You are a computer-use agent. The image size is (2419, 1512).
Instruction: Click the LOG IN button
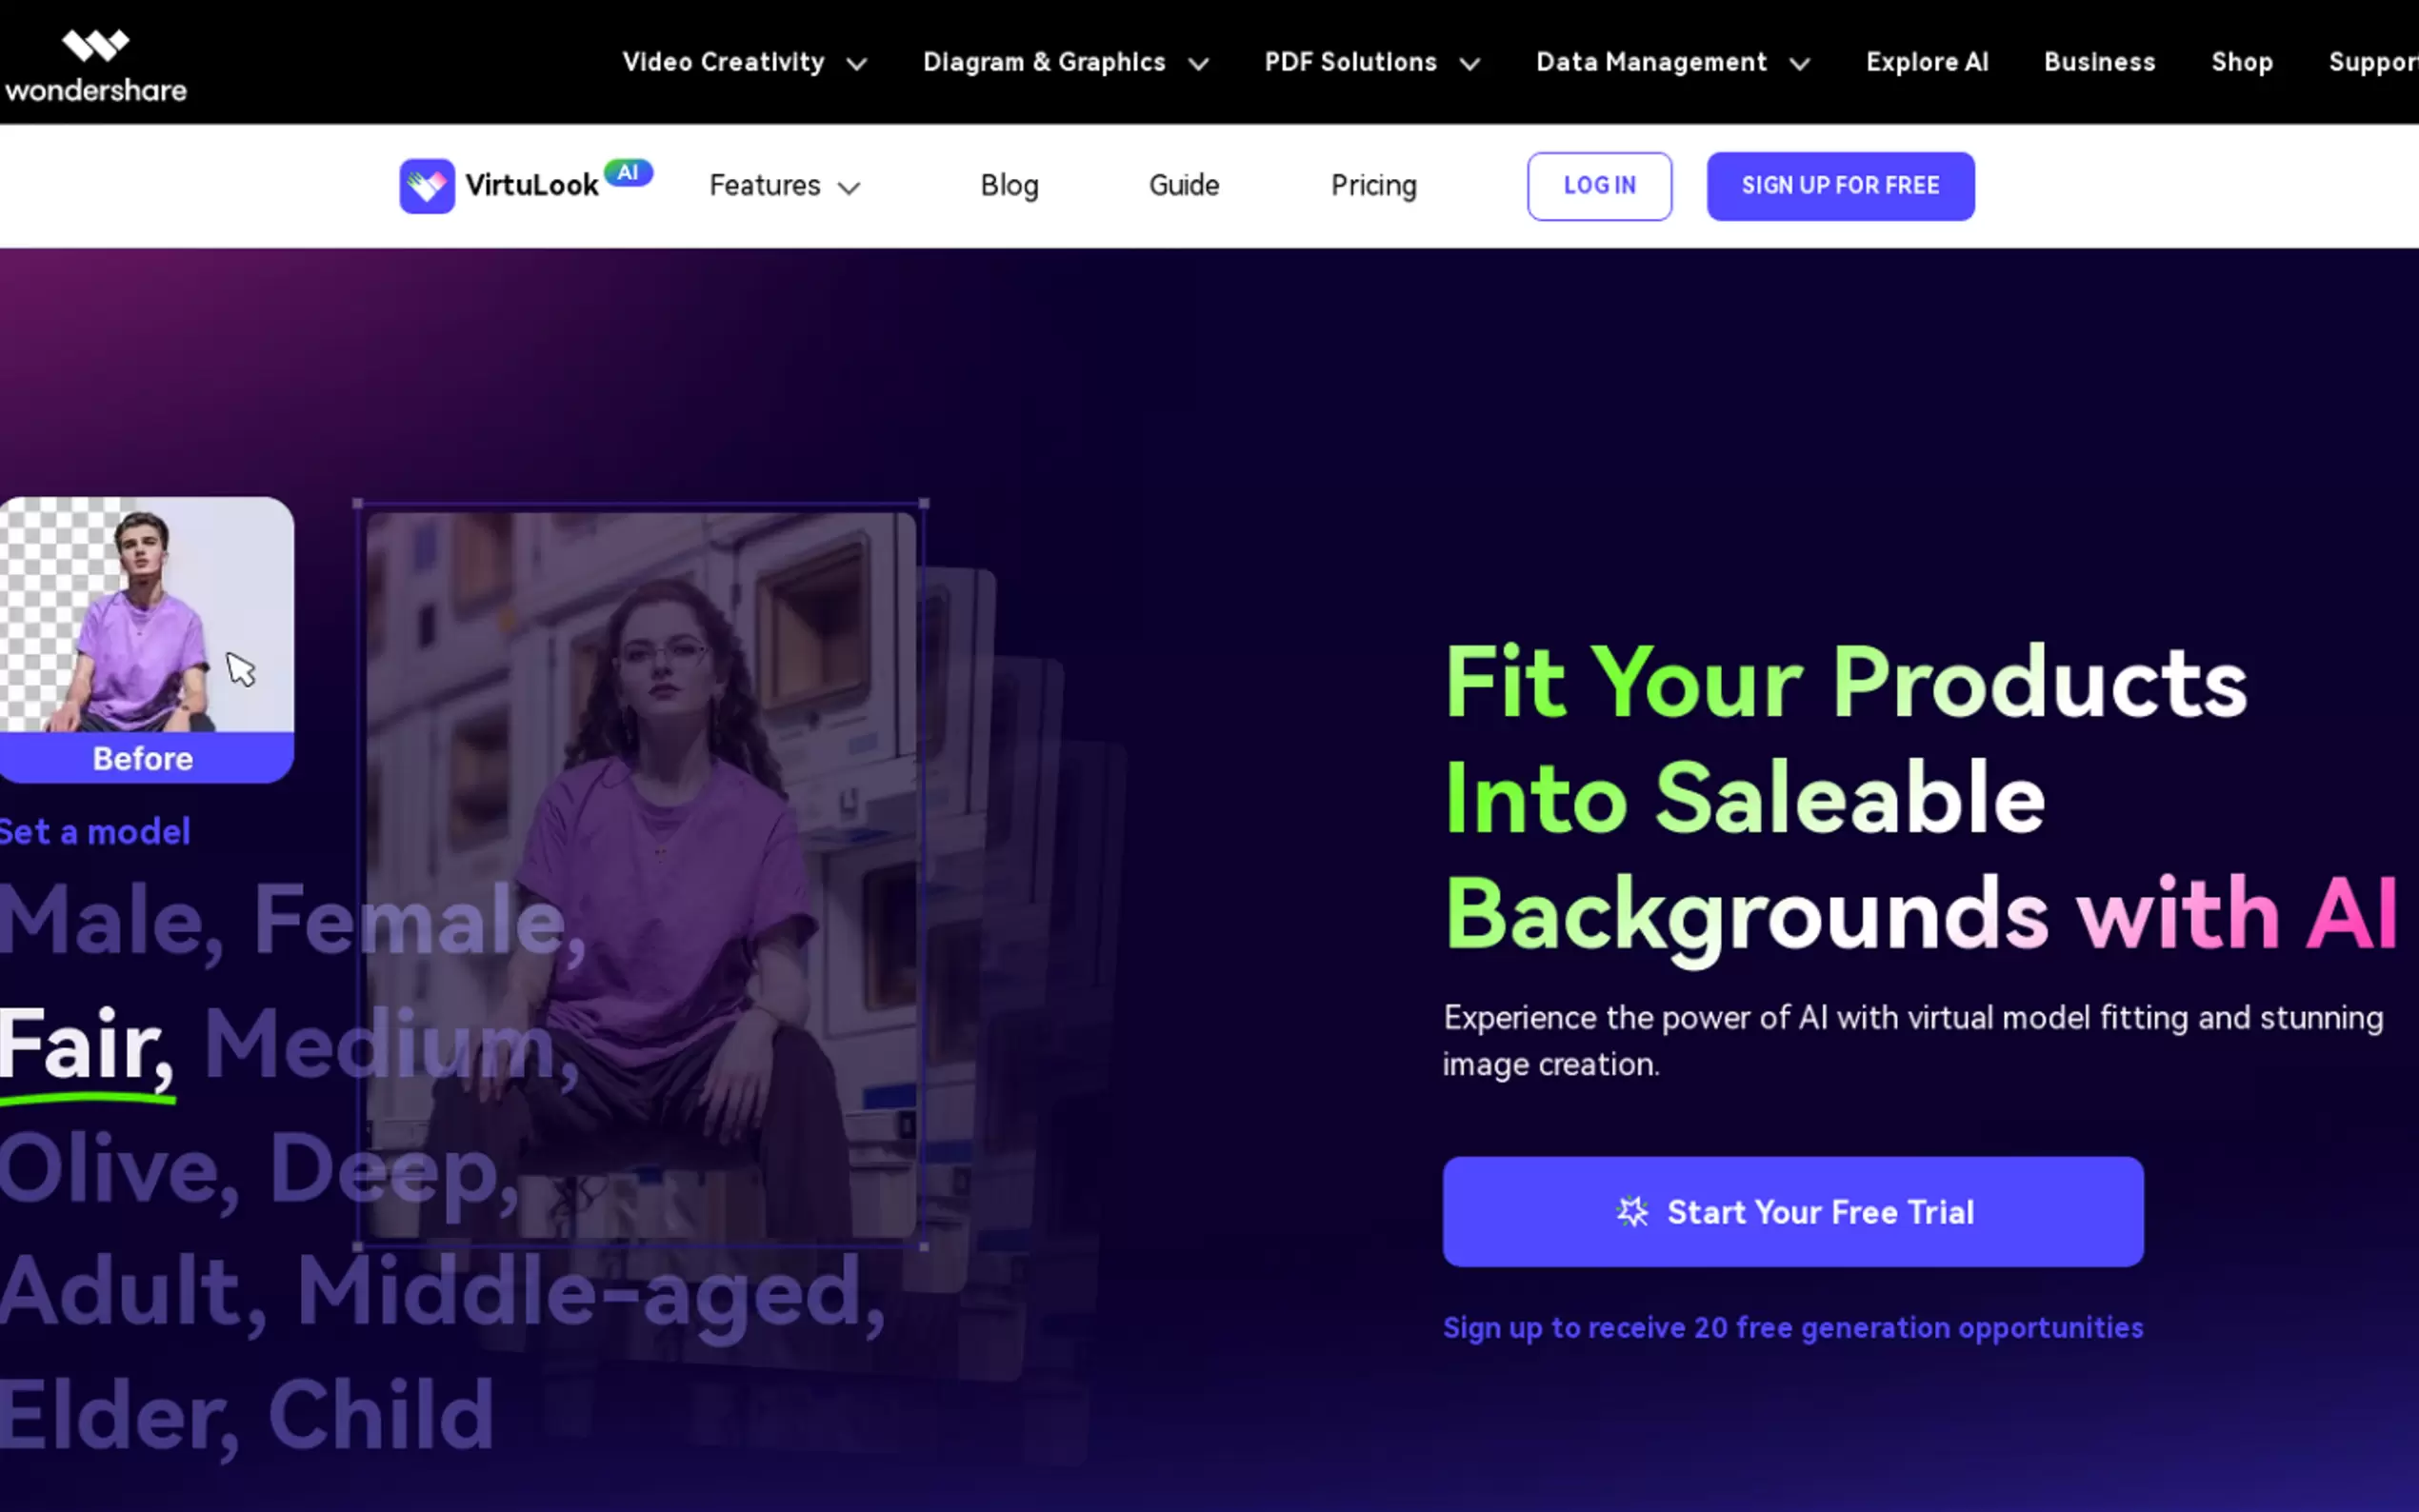tap(1599, 186)
